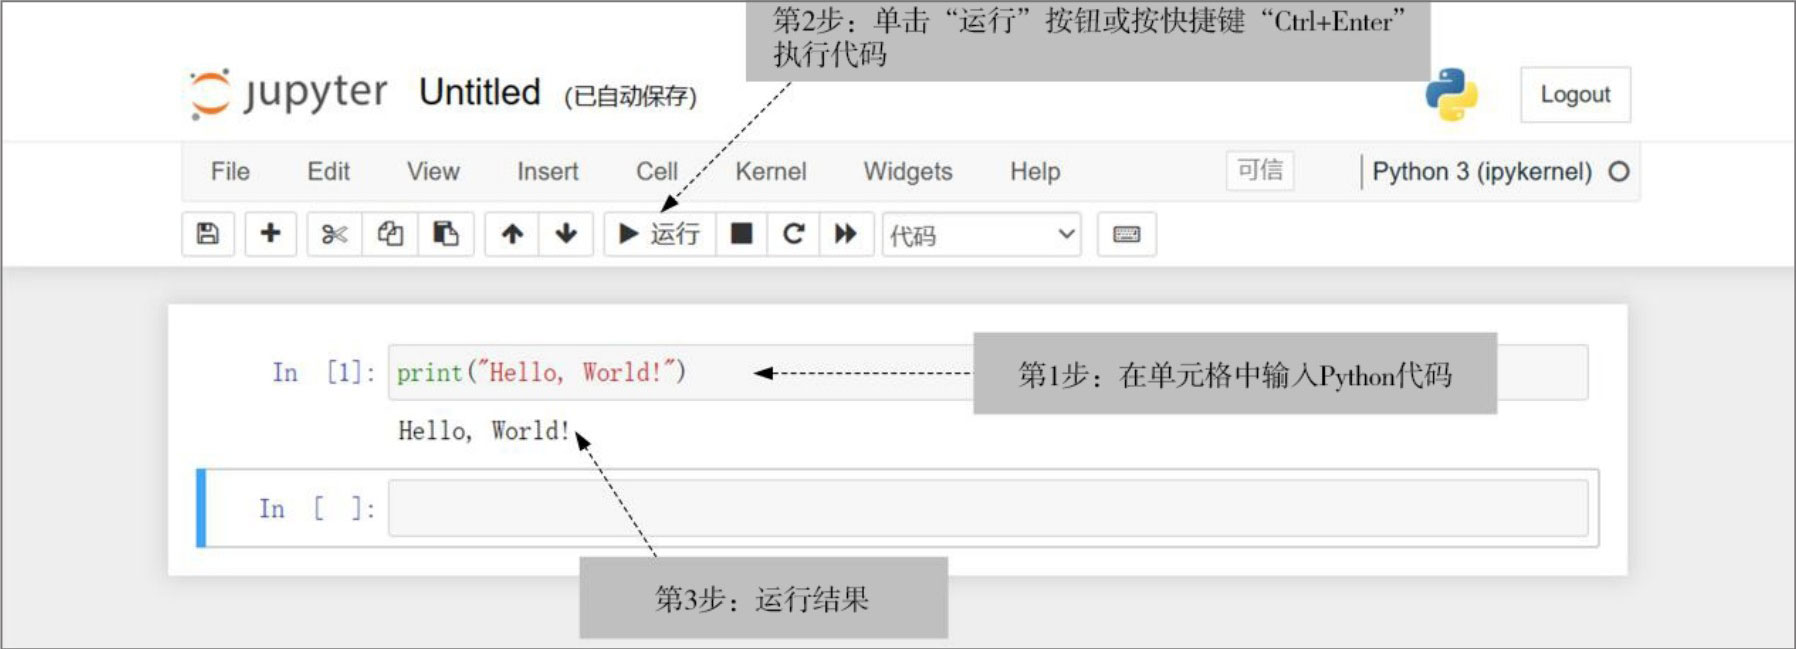Cut selected cells with the scissors icon
The height and width of the screenshot is (649, 1796).
tap(334, 234)
